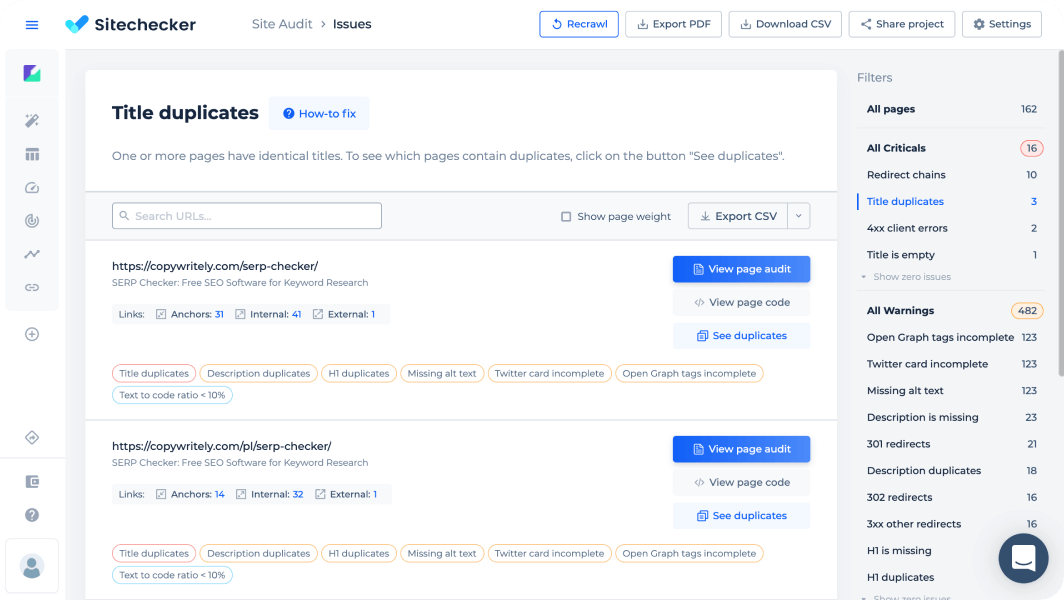Open the chat support widget
Image resolution: width=1064 pixels, height=600 pixels.
pyautogui.click(x=1023, y=558)
